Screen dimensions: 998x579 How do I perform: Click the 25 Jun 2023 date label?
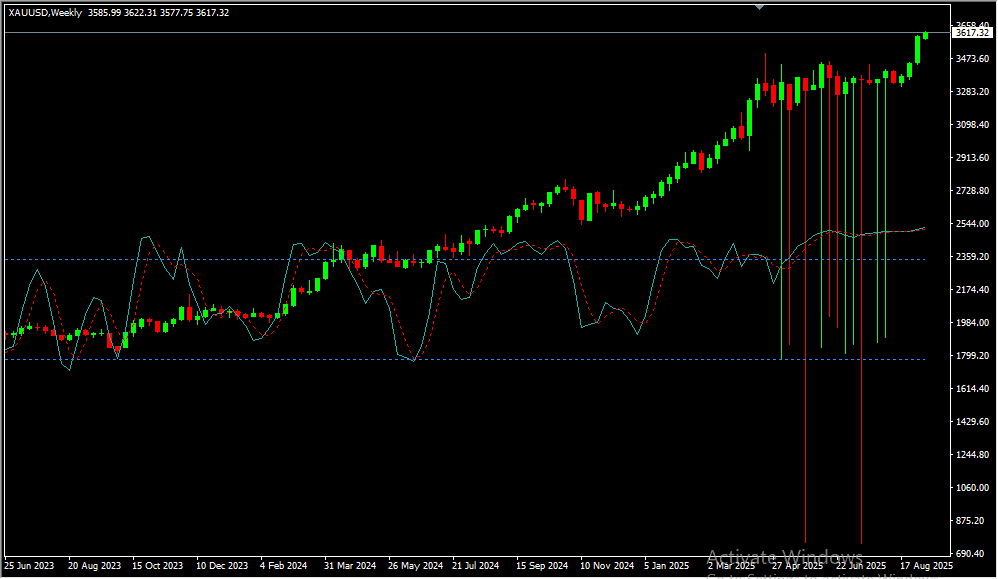tap(30, 565)
